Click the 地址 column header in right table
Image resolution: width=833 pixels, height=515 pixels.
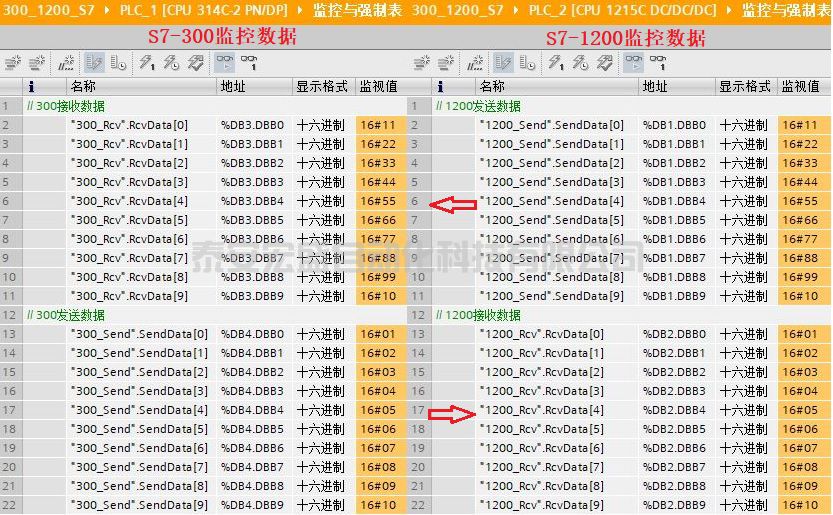point(656,87)
